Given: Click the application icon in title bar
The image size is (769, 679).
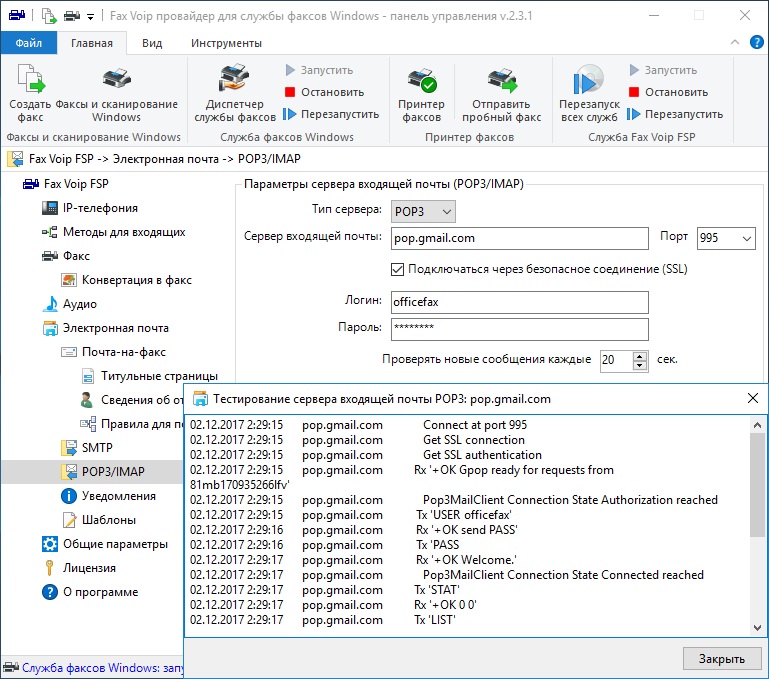Looking at the screenshot, I should click(17, 16).
